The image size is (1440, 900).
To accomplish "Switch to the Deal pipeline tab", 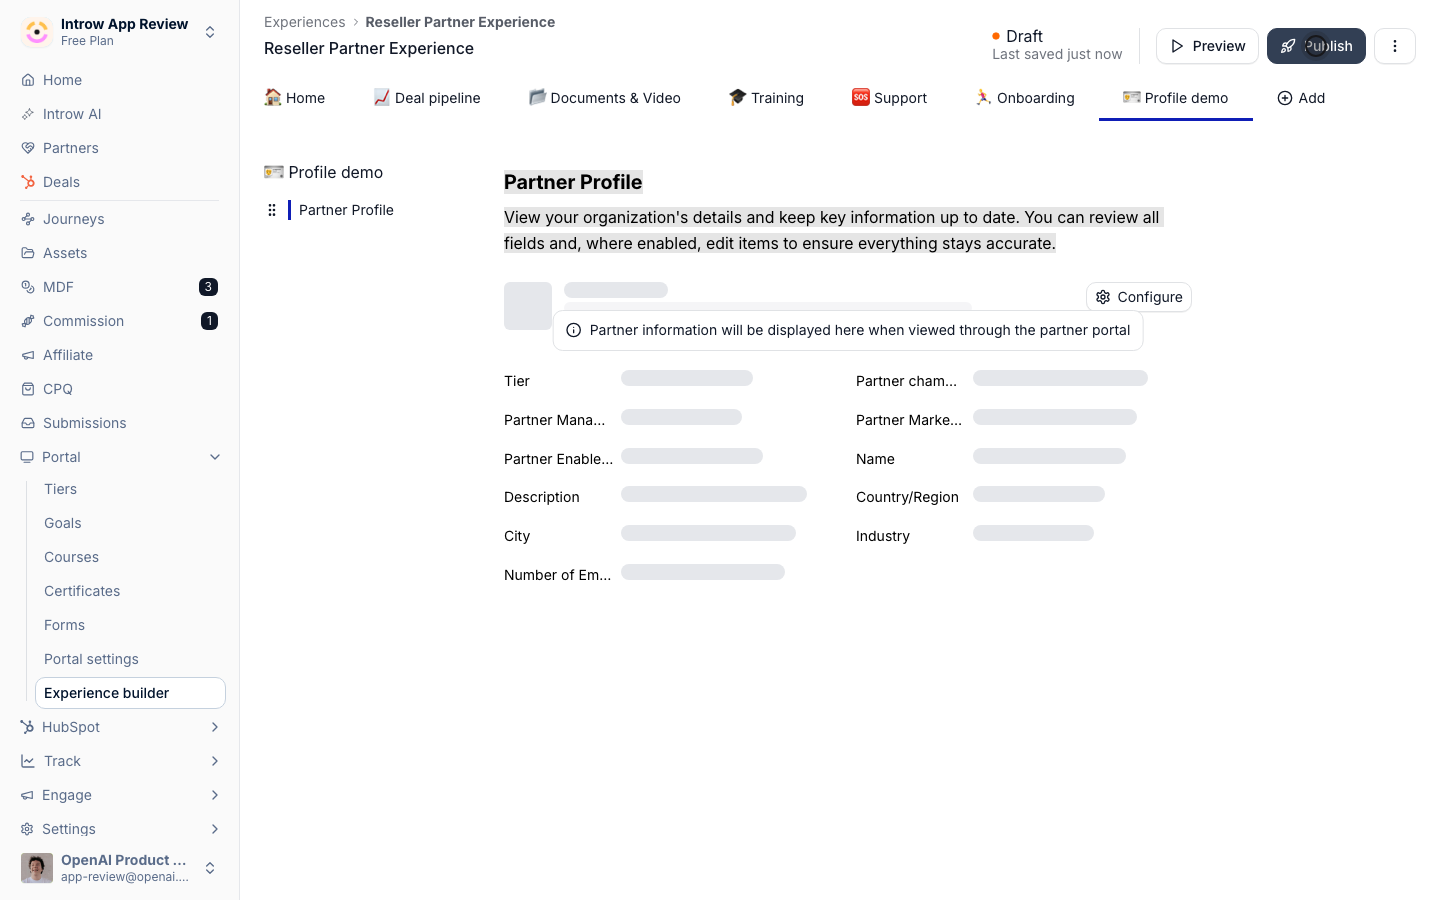I will click(427, 98).
